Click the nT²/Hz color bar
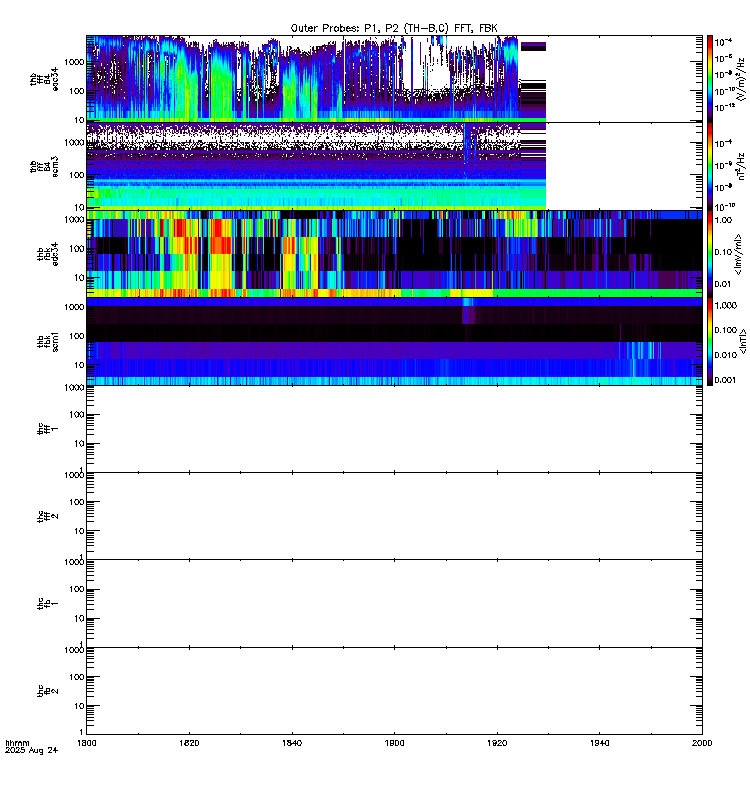The image size is (750, 800). tap(710, 166)
